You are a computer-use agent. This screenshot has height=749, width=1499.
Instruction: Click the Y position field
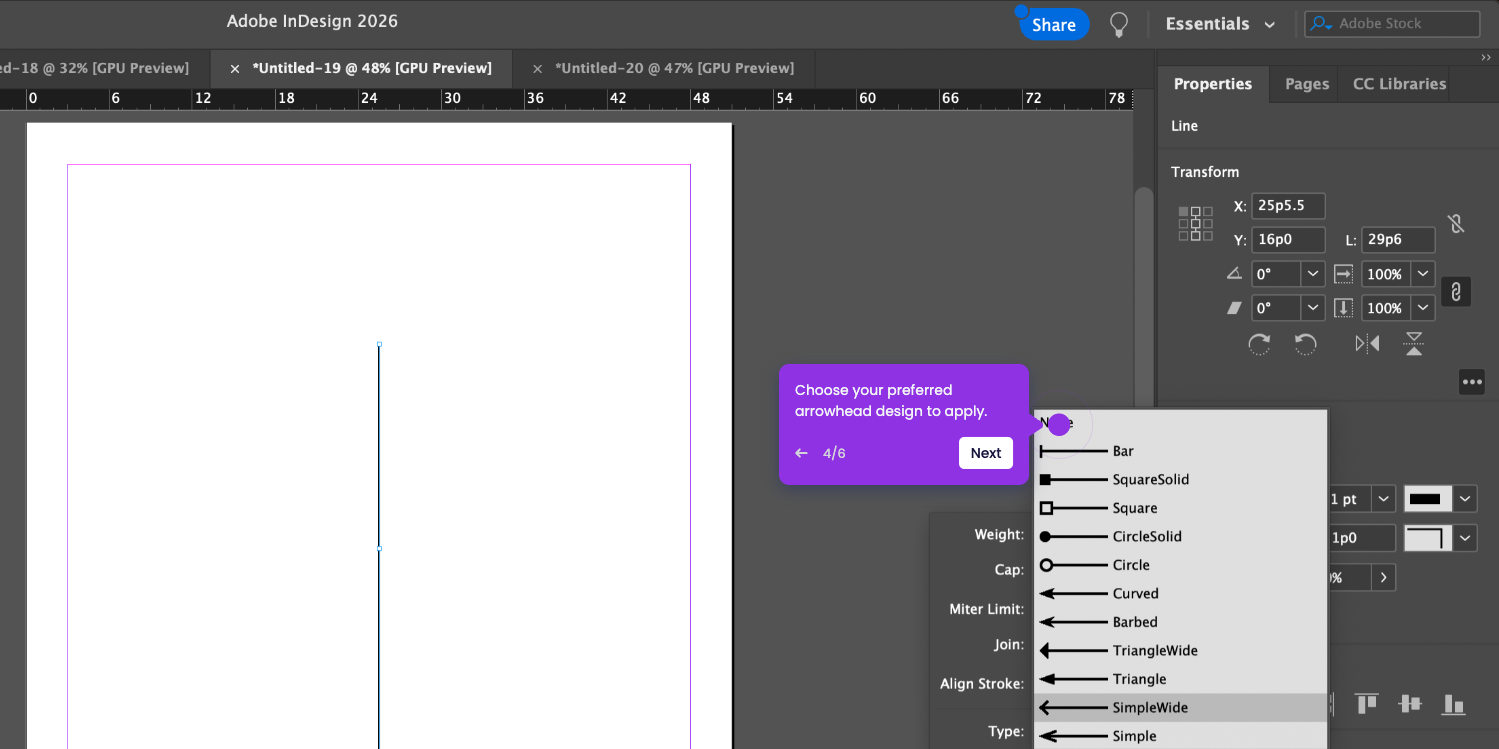click(1288, 240)
